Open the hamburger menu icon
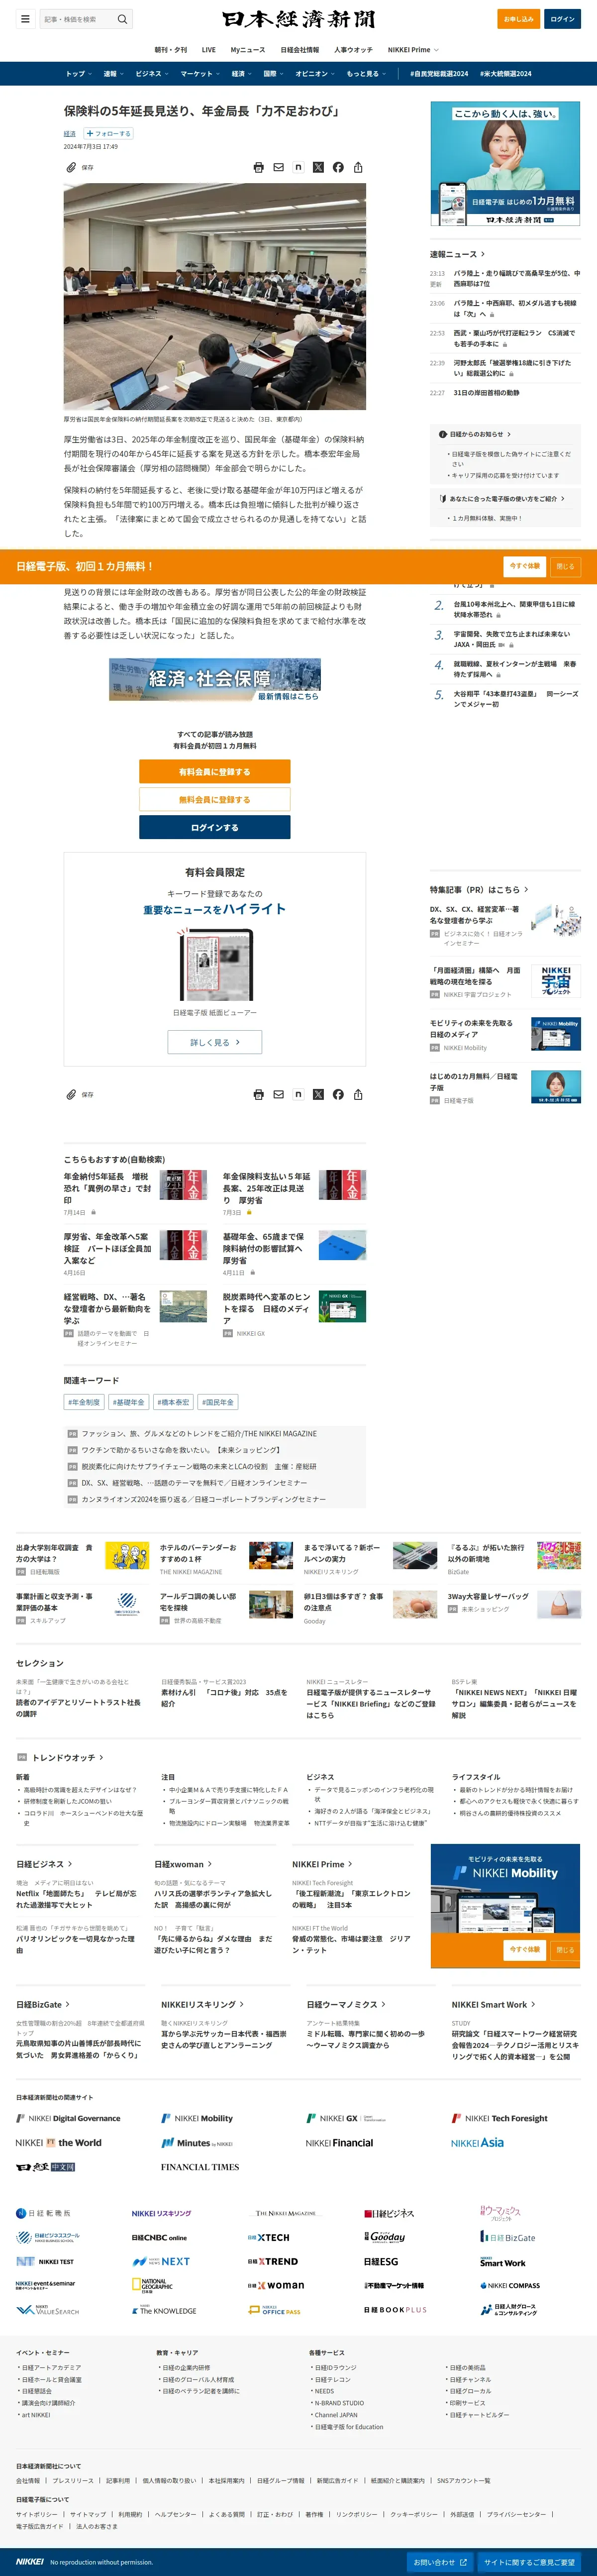Viewport: 597px width, 2576px height. 25,19
